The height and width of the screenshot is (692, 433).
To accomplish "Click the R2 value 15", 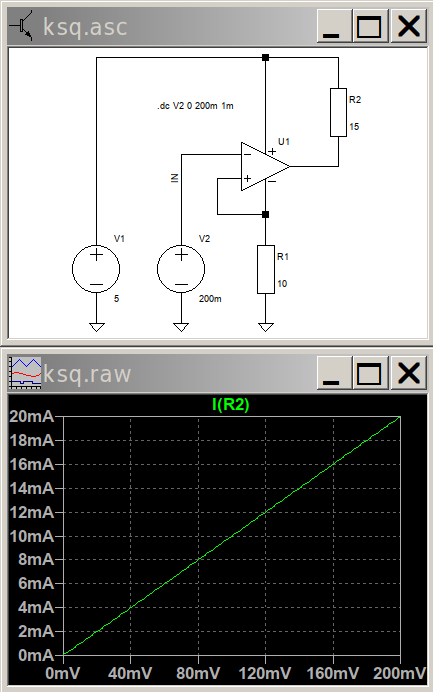I will coord(354,127).
